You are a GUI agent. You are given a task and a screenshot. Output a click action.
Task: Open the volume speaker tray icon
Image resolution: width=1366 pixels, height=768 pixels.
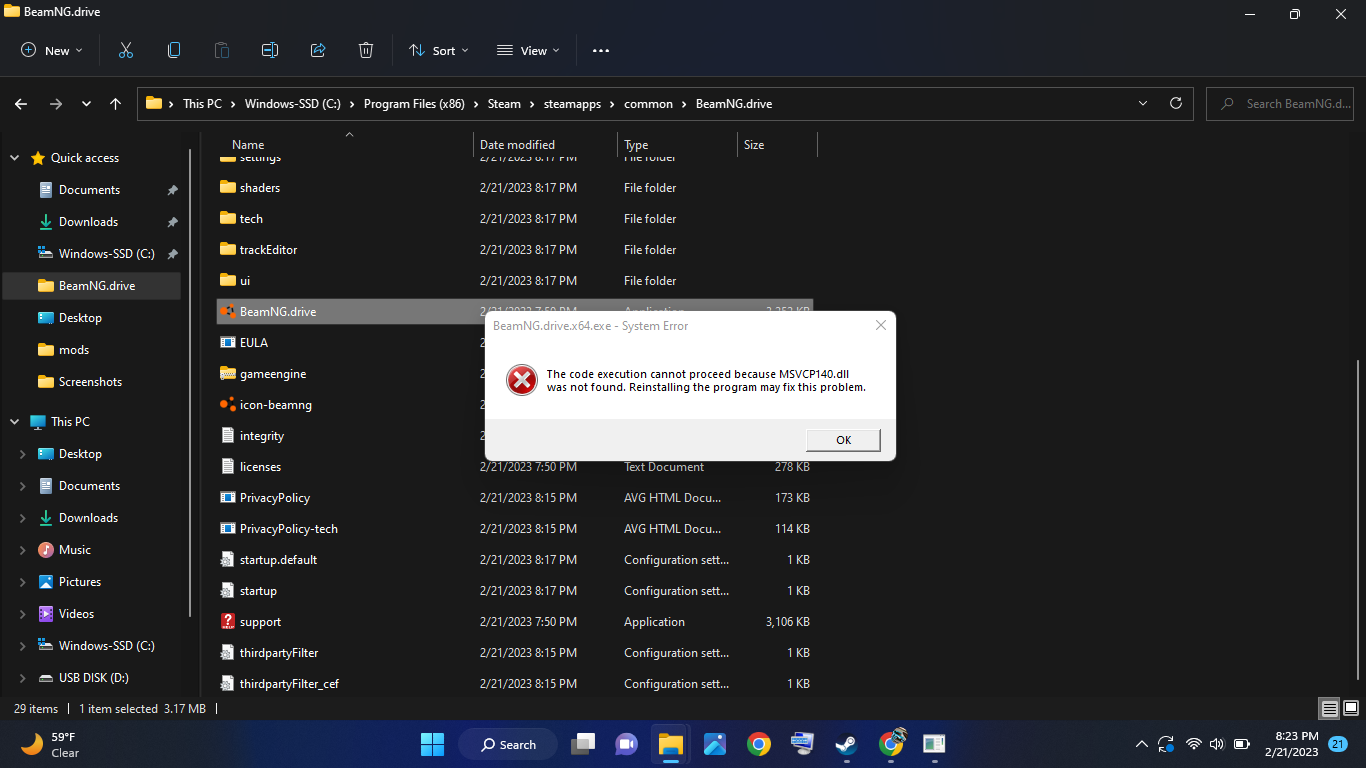(1217, 744)
